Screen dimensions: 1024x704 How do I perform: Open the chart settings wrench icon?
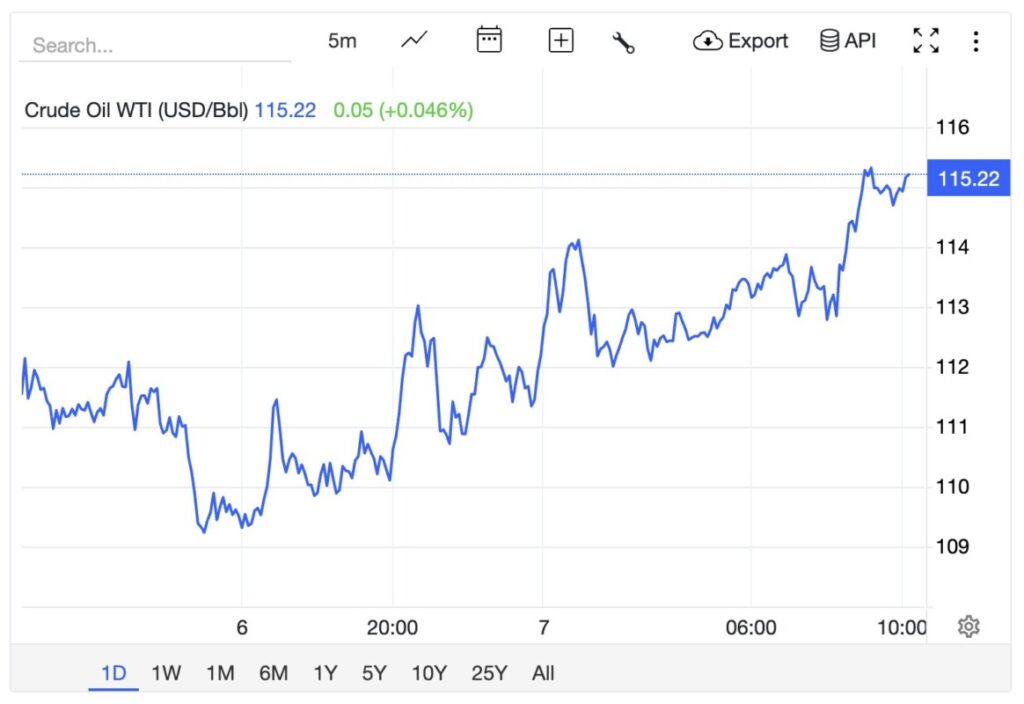tap(623, 41)
